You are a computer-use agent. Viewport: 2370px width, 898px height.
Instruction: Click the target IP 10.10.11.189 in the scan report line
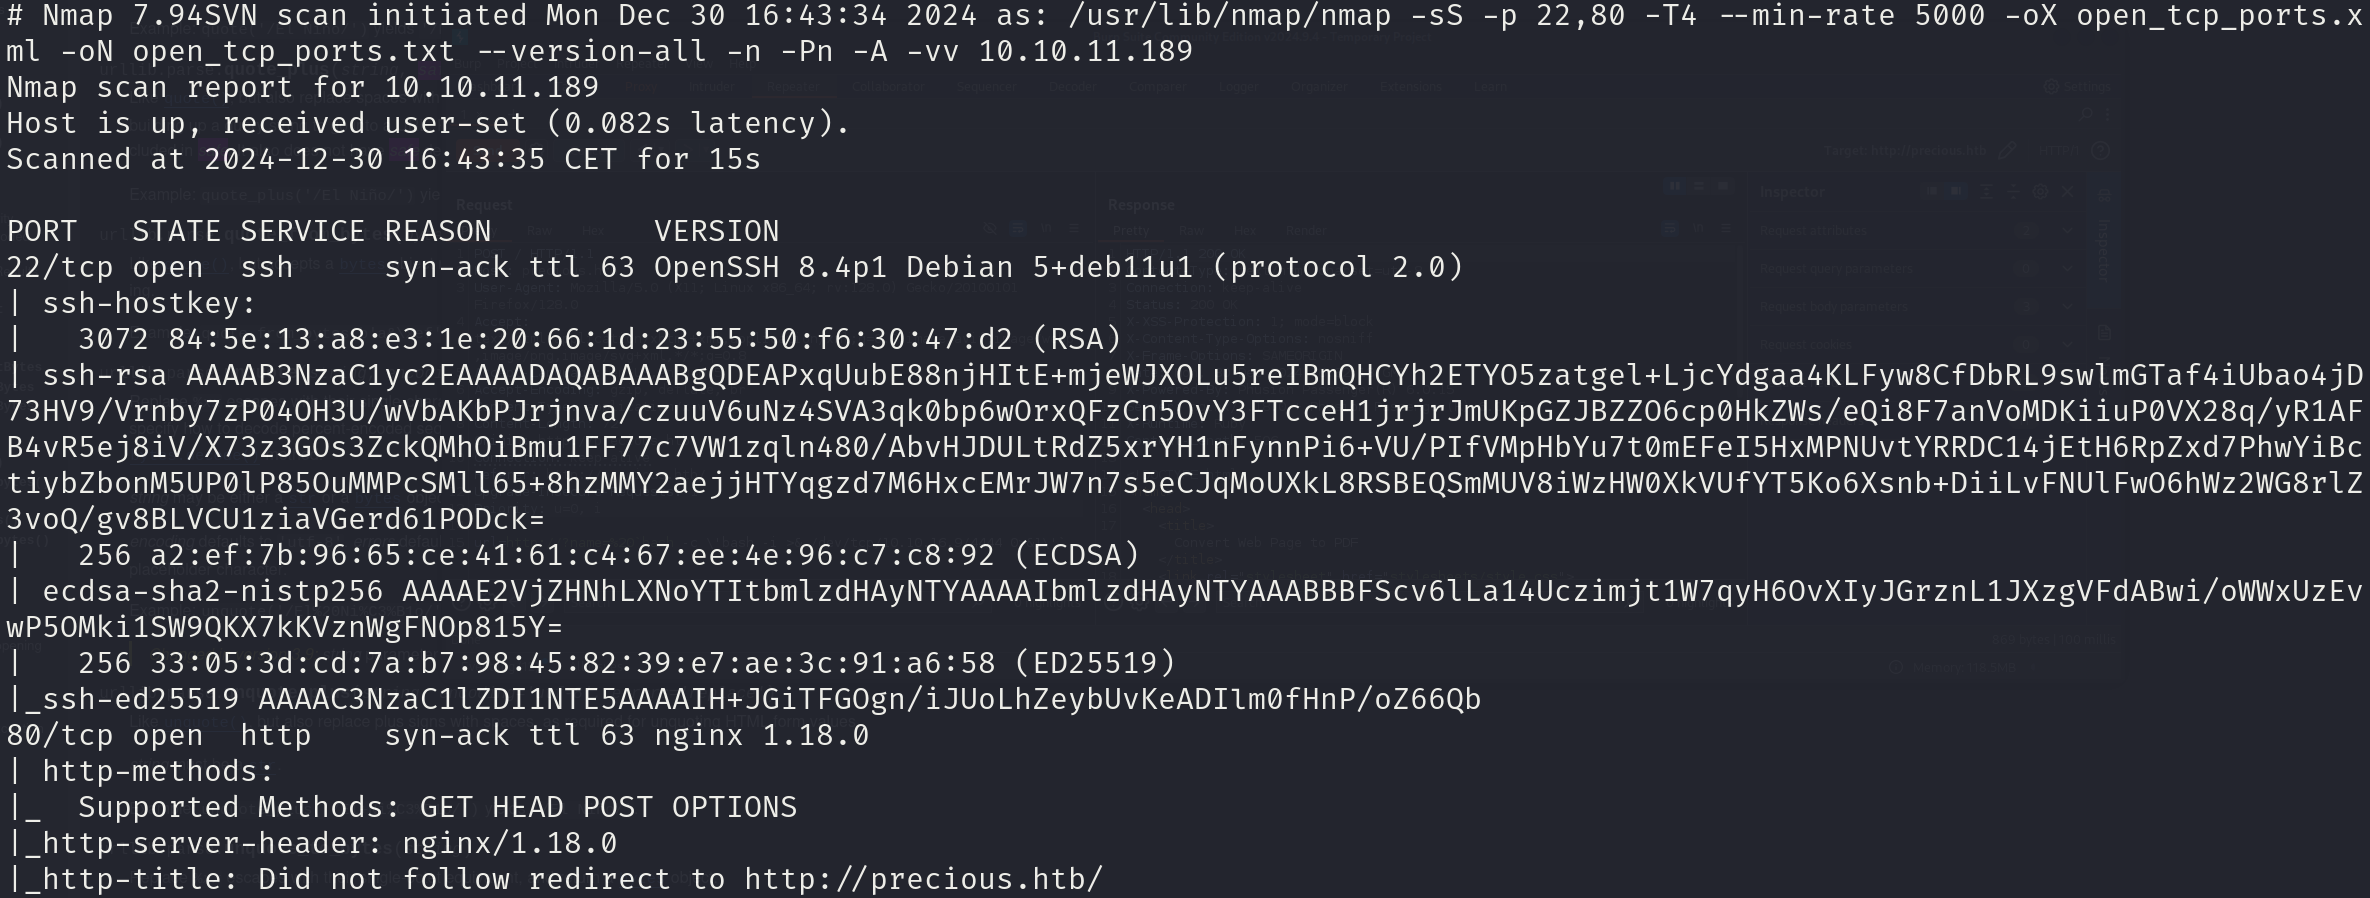(492, 87)
